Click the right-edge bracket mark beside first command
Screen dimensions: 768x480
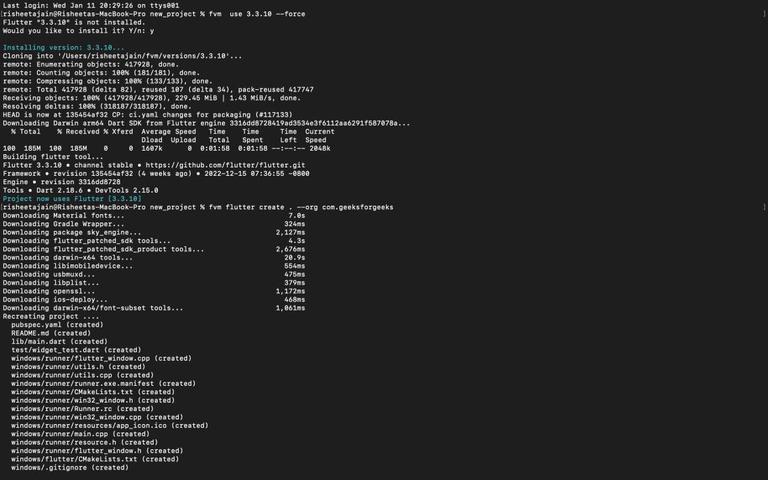(764, 14)
